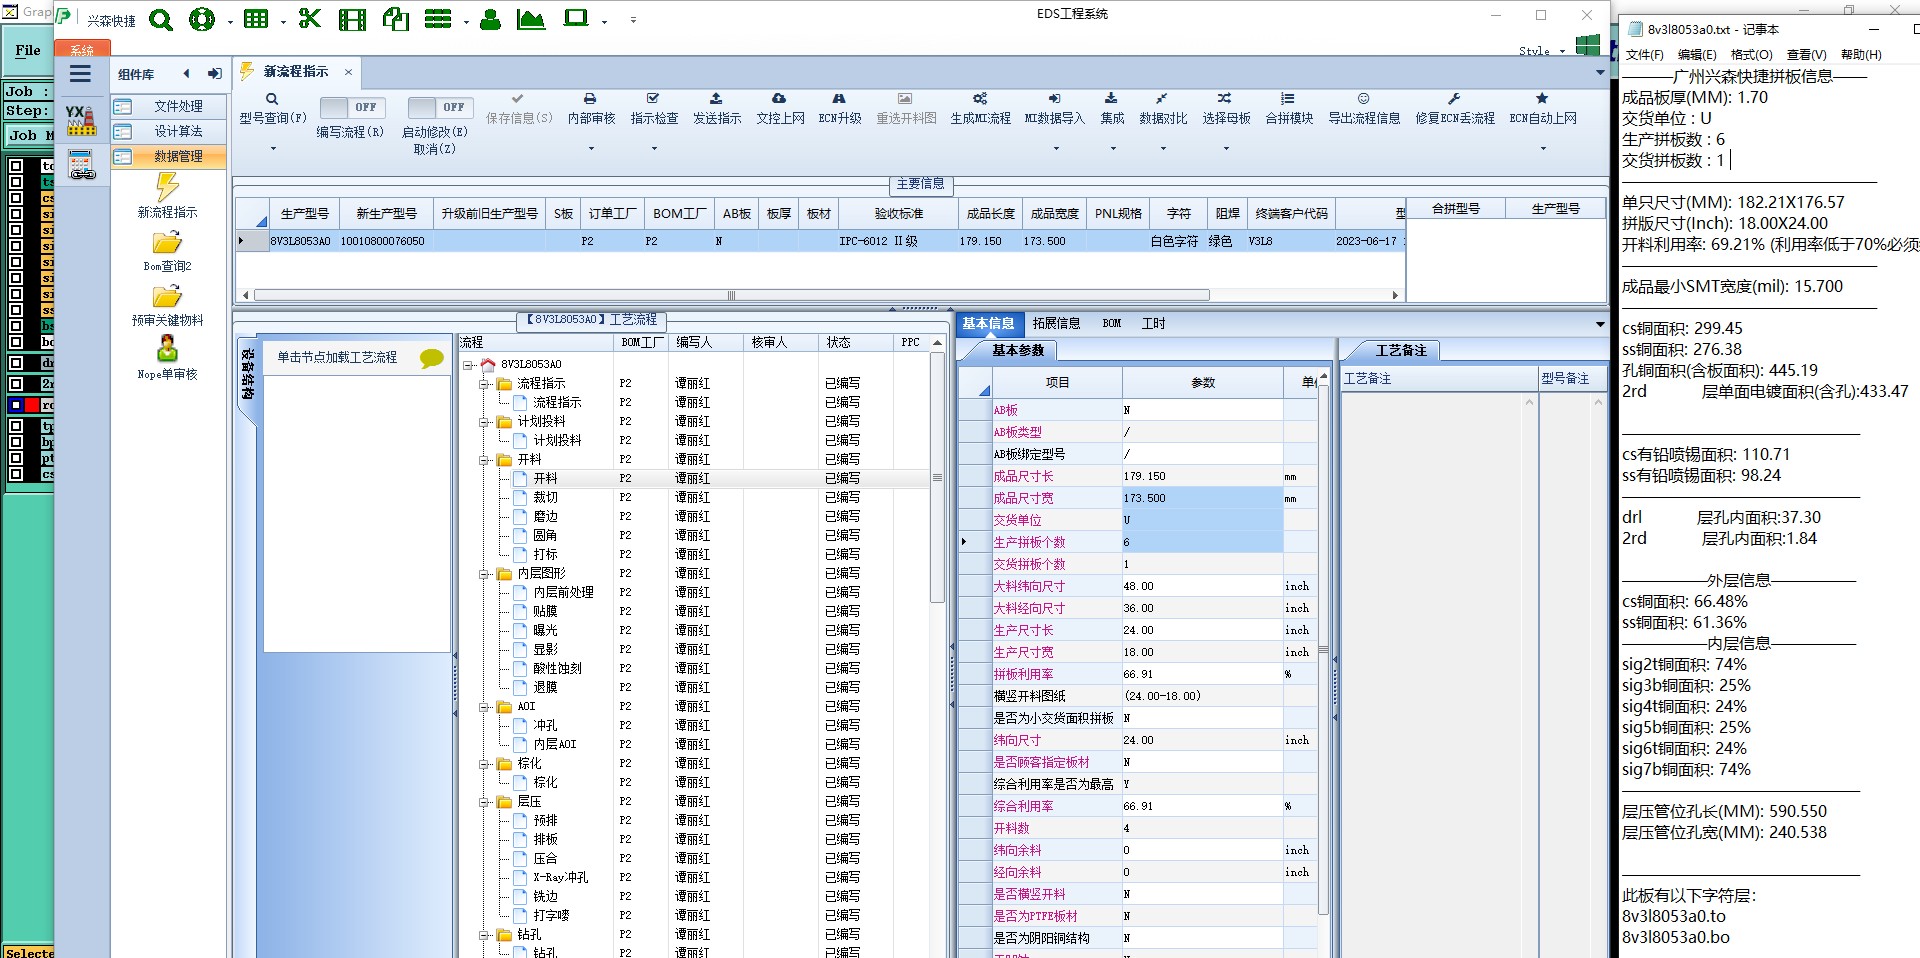Open the 格式(O) menu in Notepad
The image size is (1920, 958).
click(x=1751, y=55)
